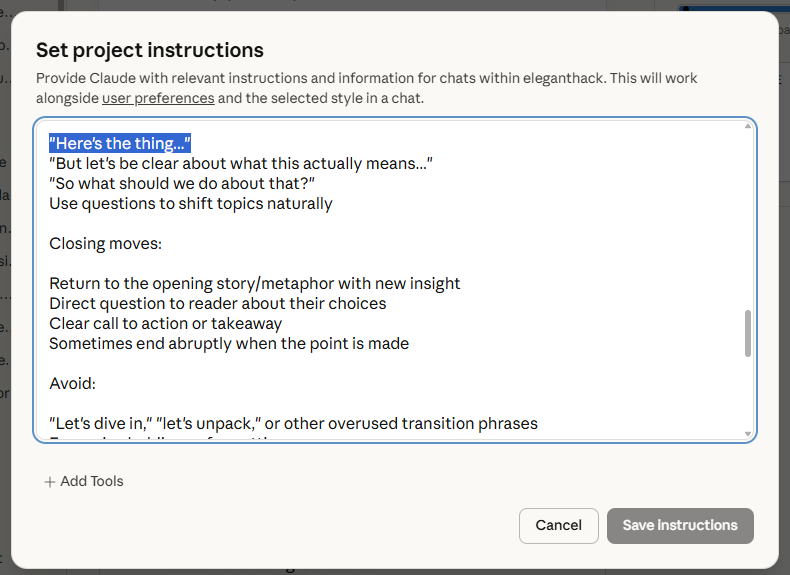Click the "Let's dive in" transition phrases line
The height and width of the screenshot is (575, 790).
(293, 423)
